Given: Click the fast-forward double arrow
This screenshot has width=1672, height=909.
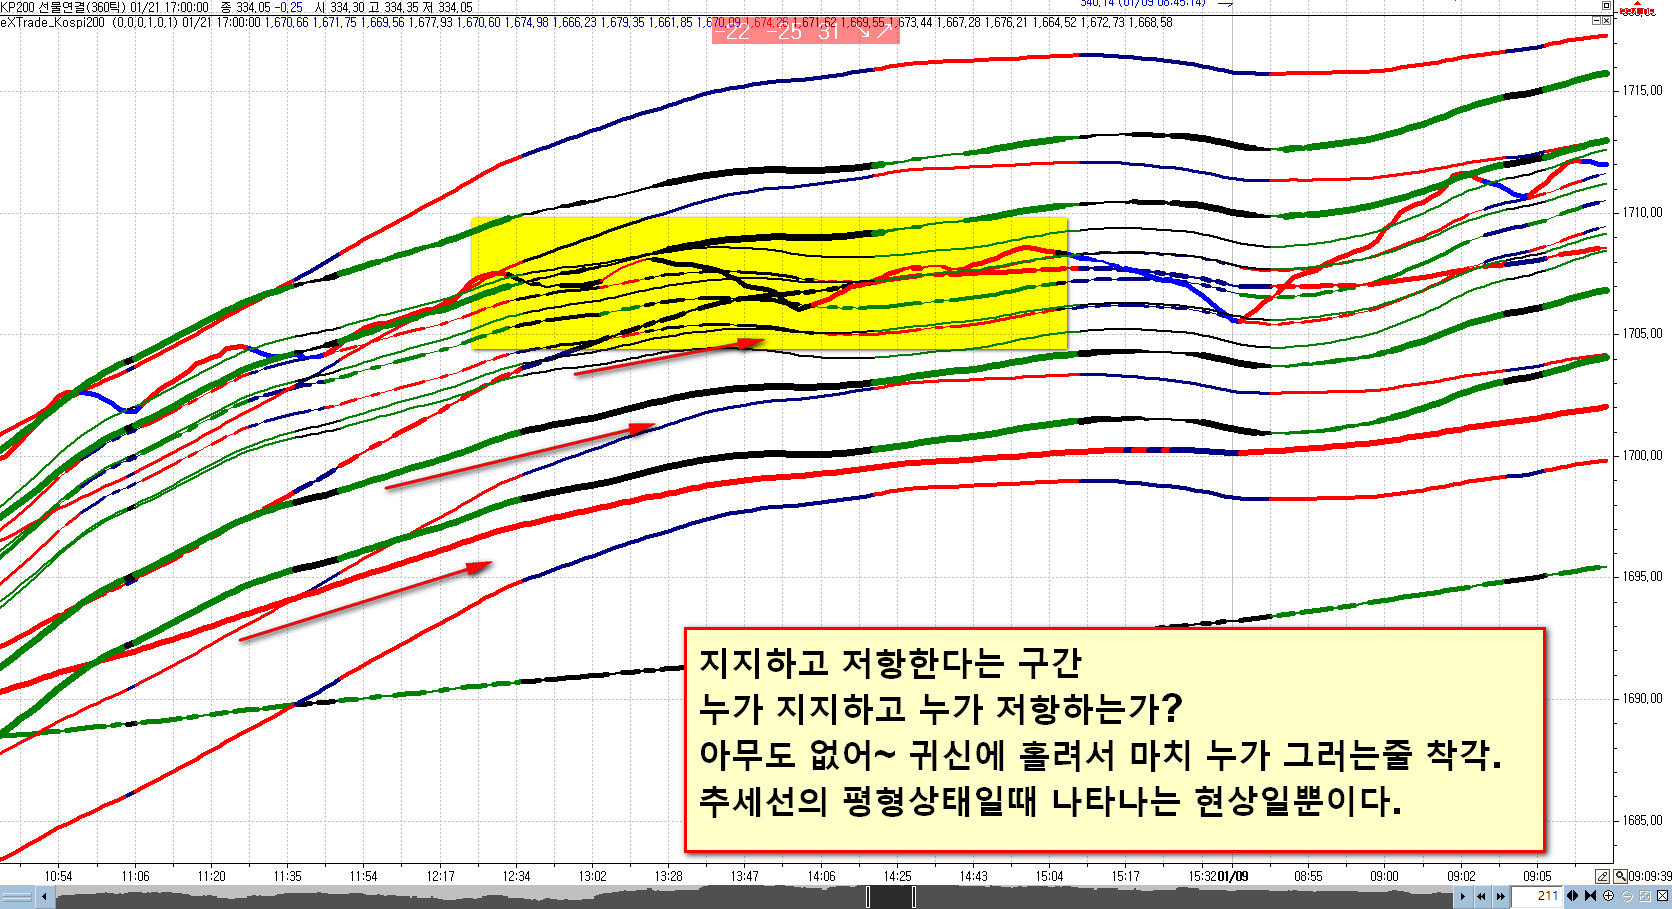Looking at the screenshot, I should [x=1500, y=897].
